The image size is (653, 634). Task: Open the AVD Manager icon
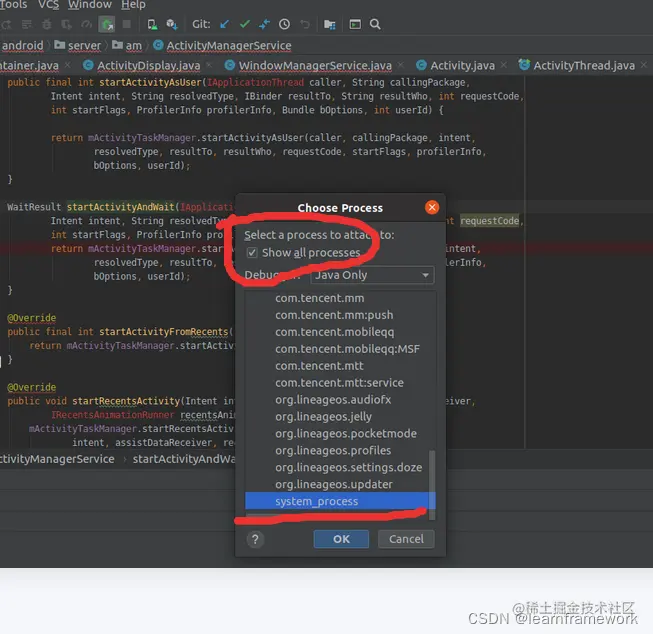point(152,24)
